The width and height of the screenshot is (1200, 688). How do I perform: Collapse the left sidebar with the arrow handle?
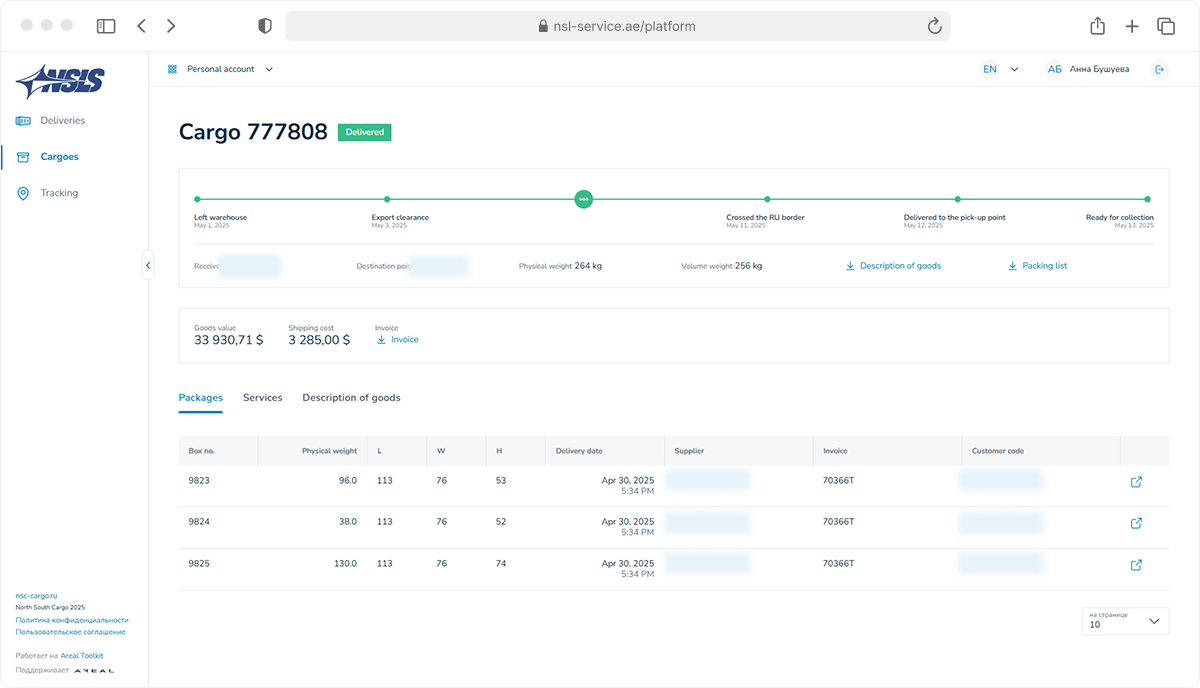coord(148,265)
